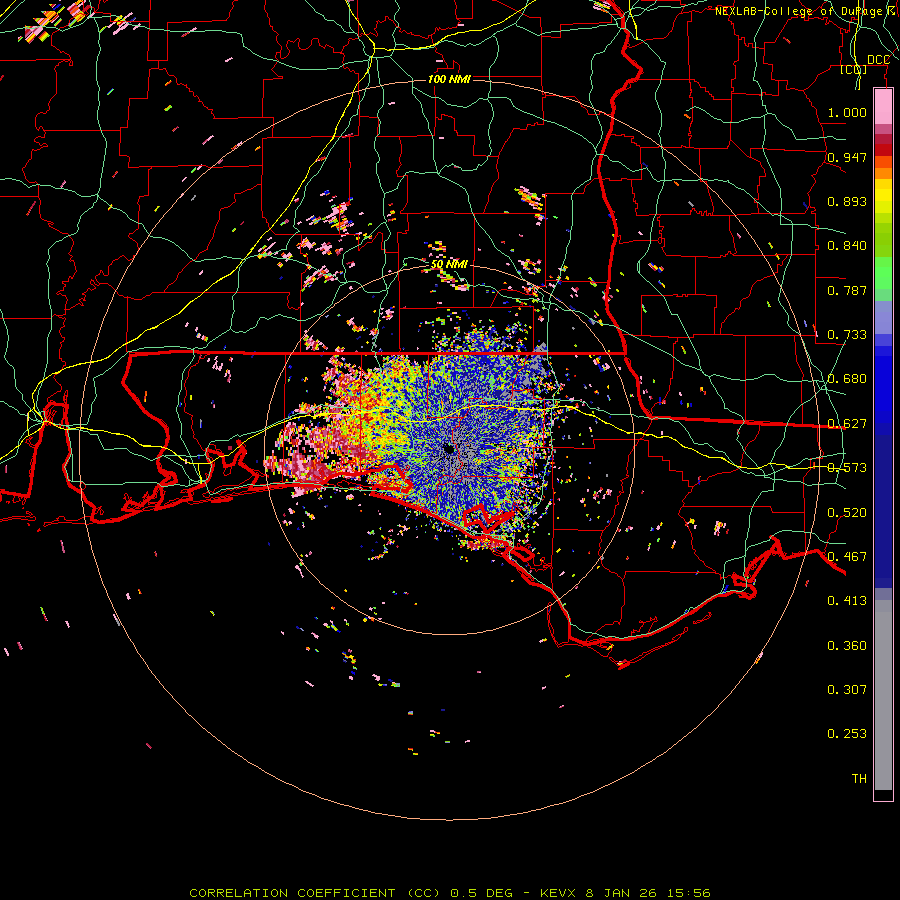
Task: Click the 0.253 scale value
Action: coord(847,734)
